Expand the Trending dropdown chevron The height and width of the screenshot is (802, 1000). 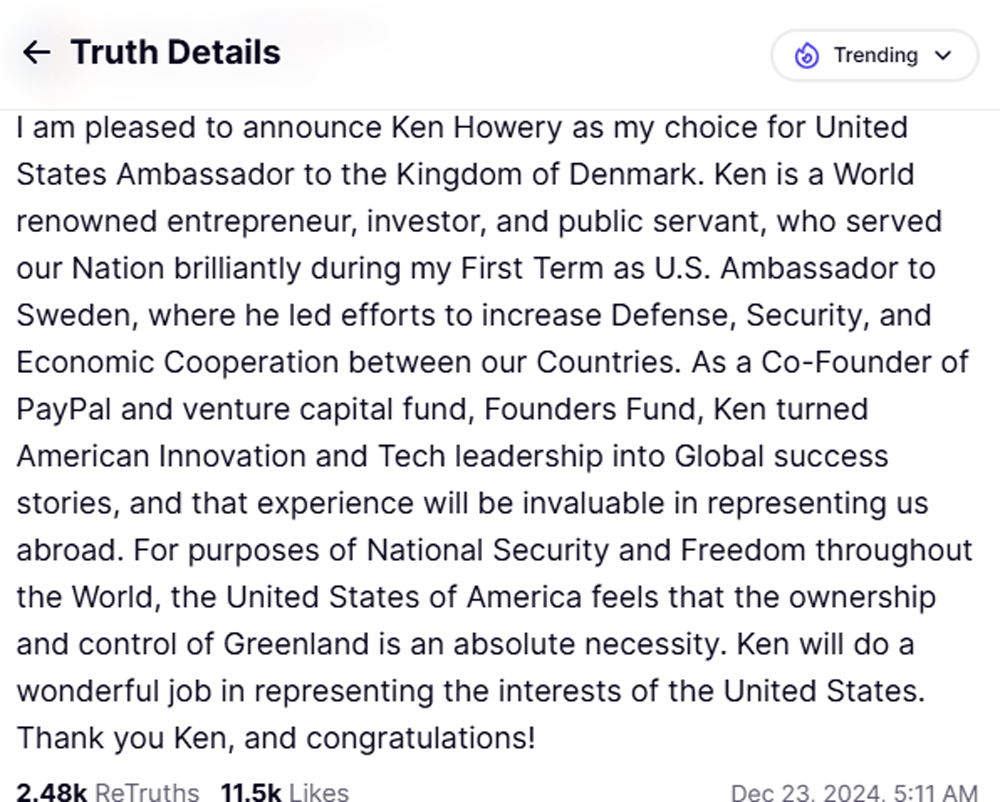click(943, 56)
